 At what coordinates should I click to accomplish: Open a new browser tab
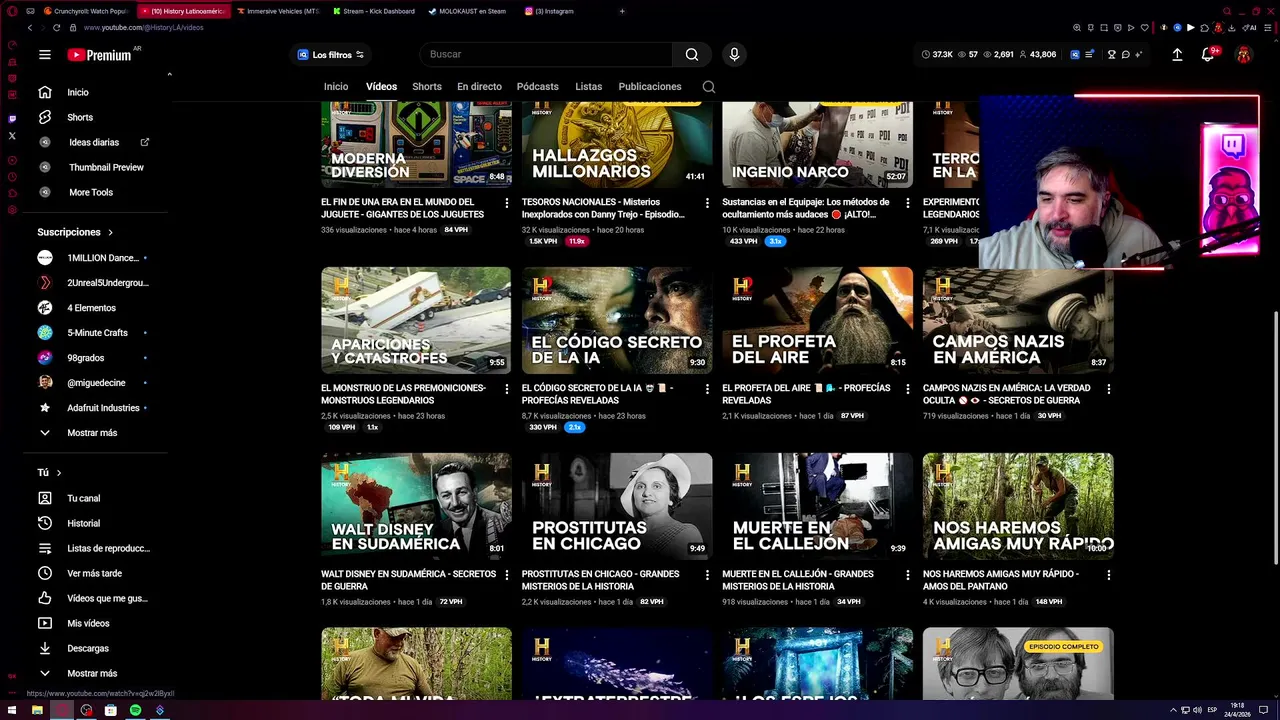tap(622, 11)
